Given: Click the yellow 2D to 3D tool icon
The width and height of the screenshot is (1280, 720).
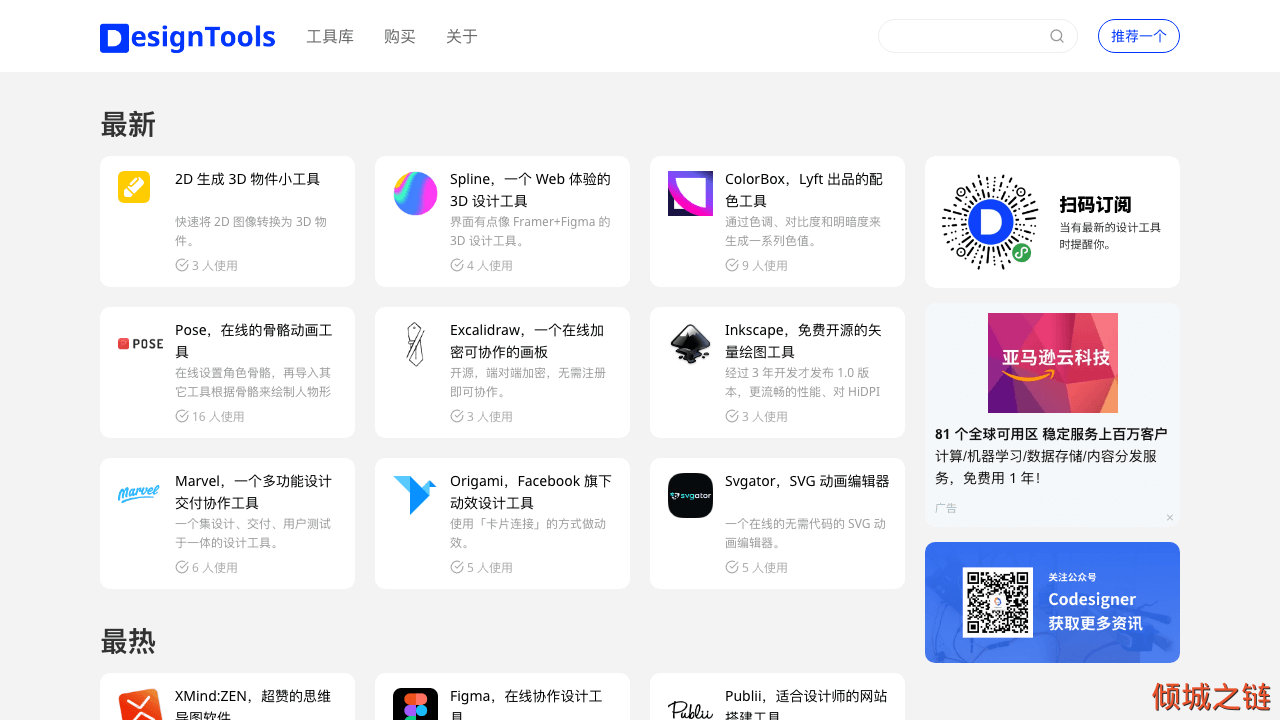Looking at the screenshot, I should click(134, 187).
